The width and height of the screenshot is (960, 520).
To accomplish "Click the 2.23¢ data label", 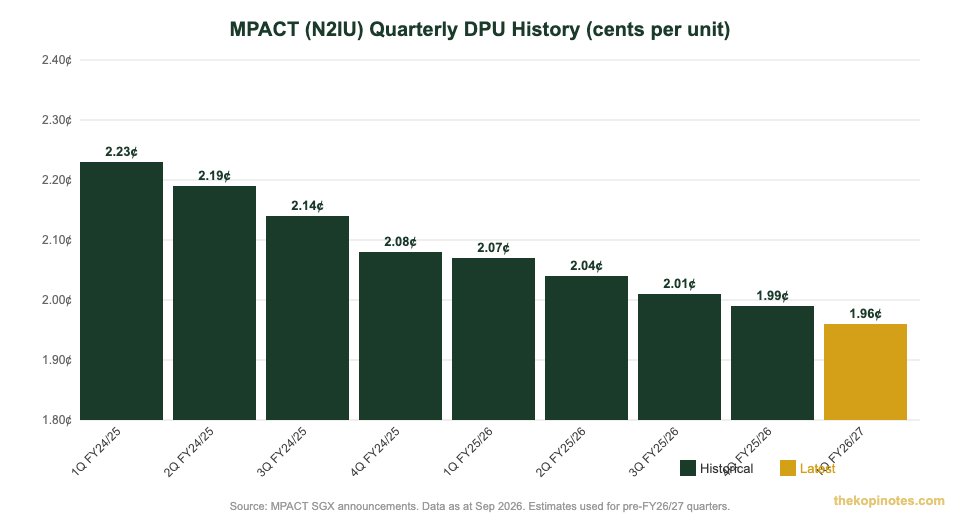I will click(x=121, y=151).
